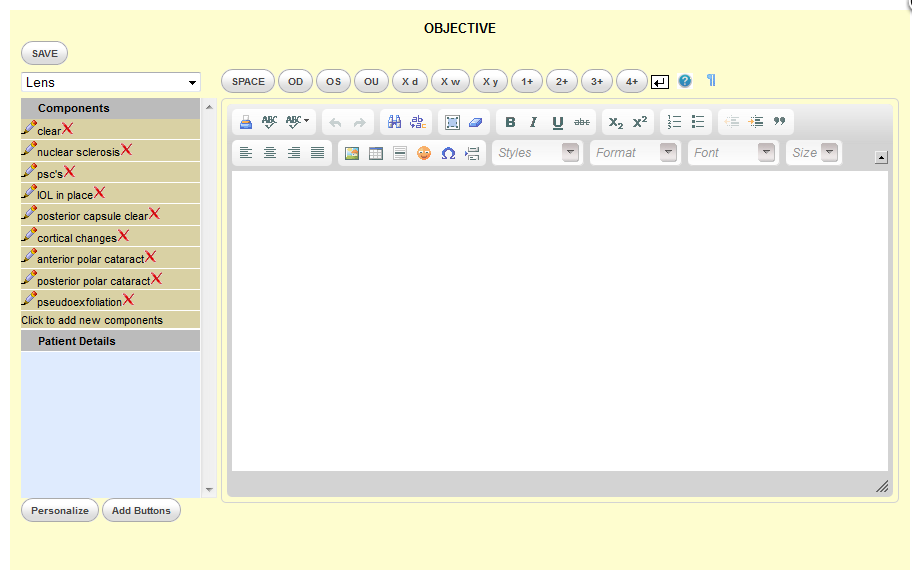Click the Find binoculars icon
912x570 pixels.
394,122
